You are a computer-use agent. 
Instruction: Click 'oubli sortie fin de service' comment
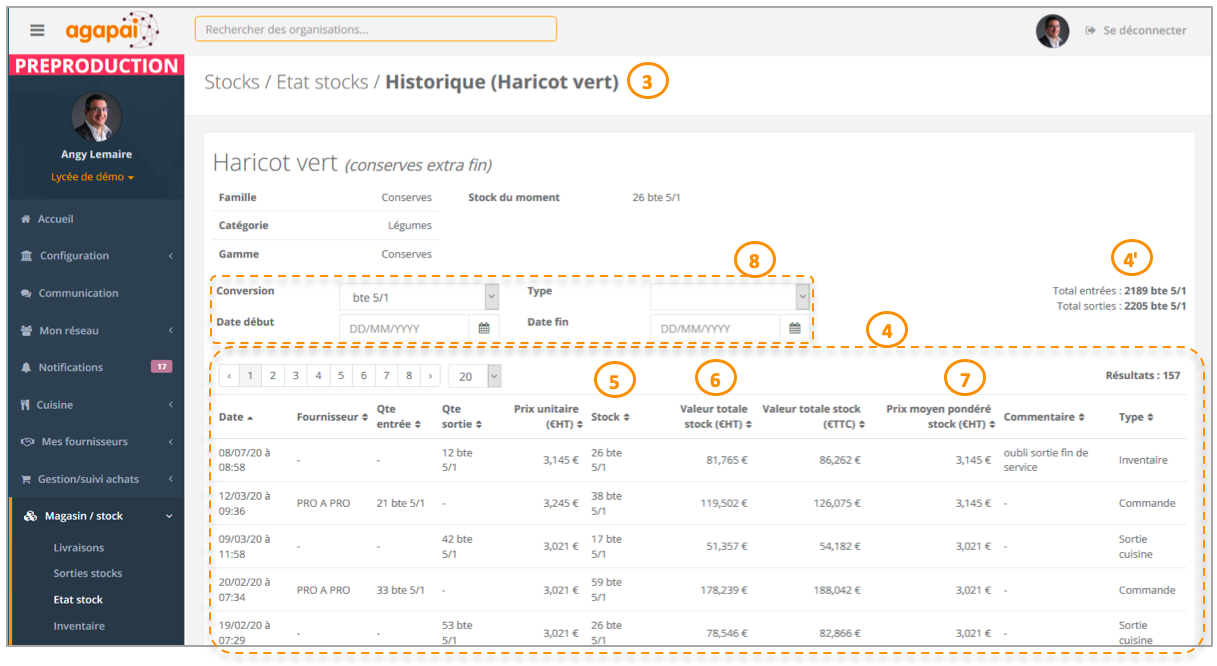(1045, 460)
